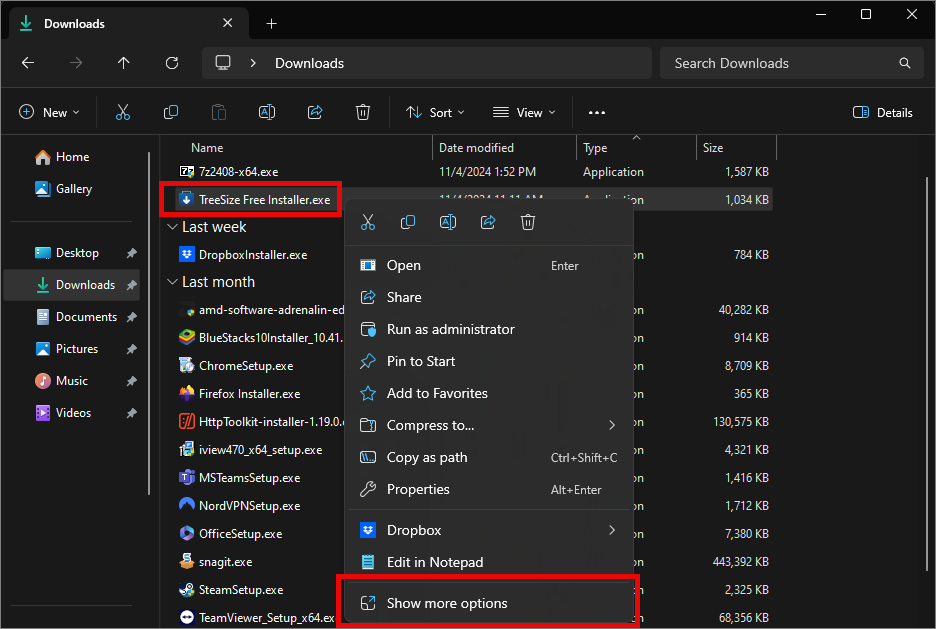This screenshot has width=936, height=629.
Task: Open the See more ellipsis menu
Action: point(597,112)
